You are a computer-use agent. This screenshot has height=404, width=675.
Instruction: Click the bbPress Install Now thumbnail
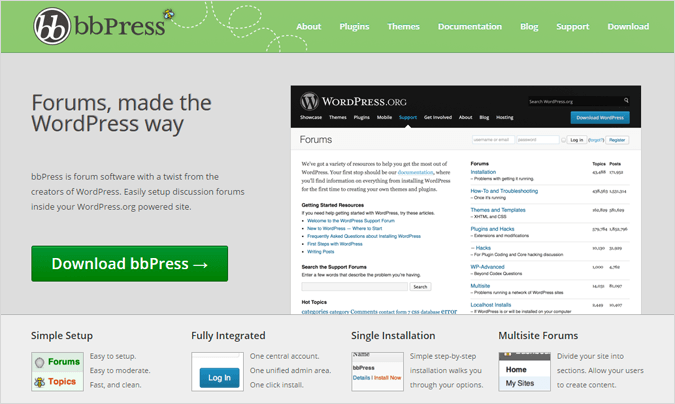(377, 372)
